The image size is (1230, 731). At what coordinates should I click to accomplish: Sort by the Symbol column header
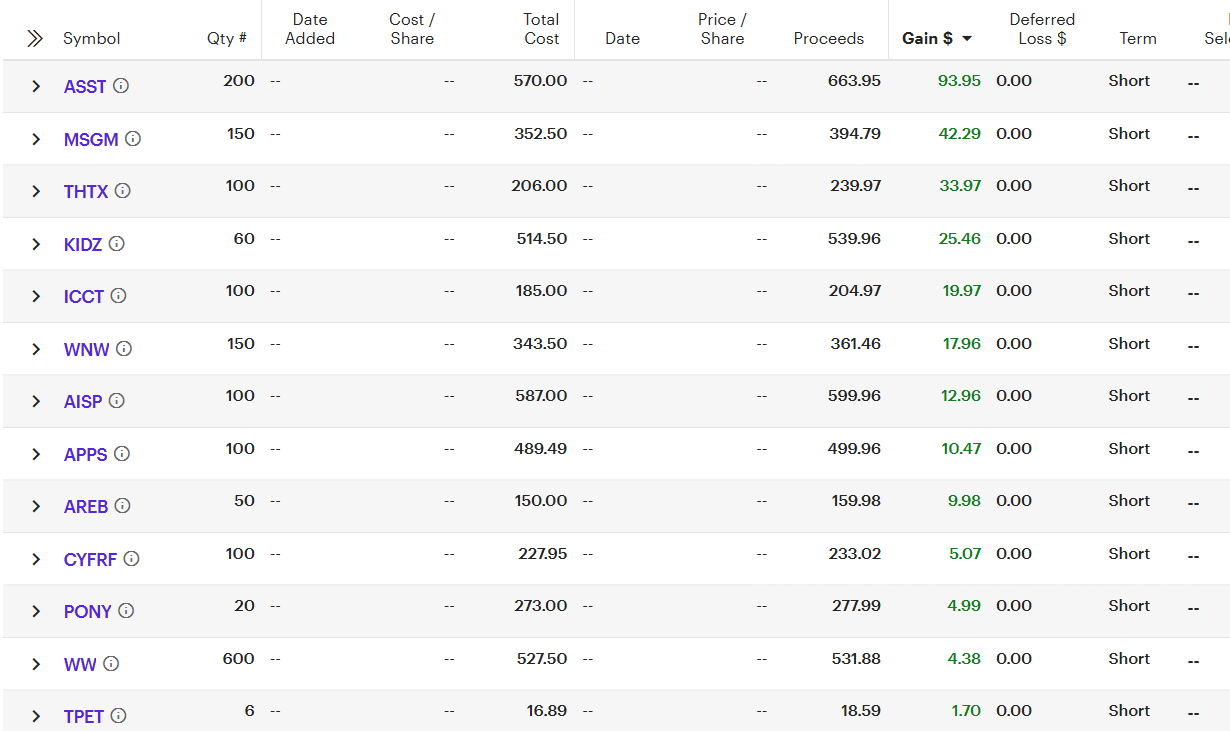91,39
